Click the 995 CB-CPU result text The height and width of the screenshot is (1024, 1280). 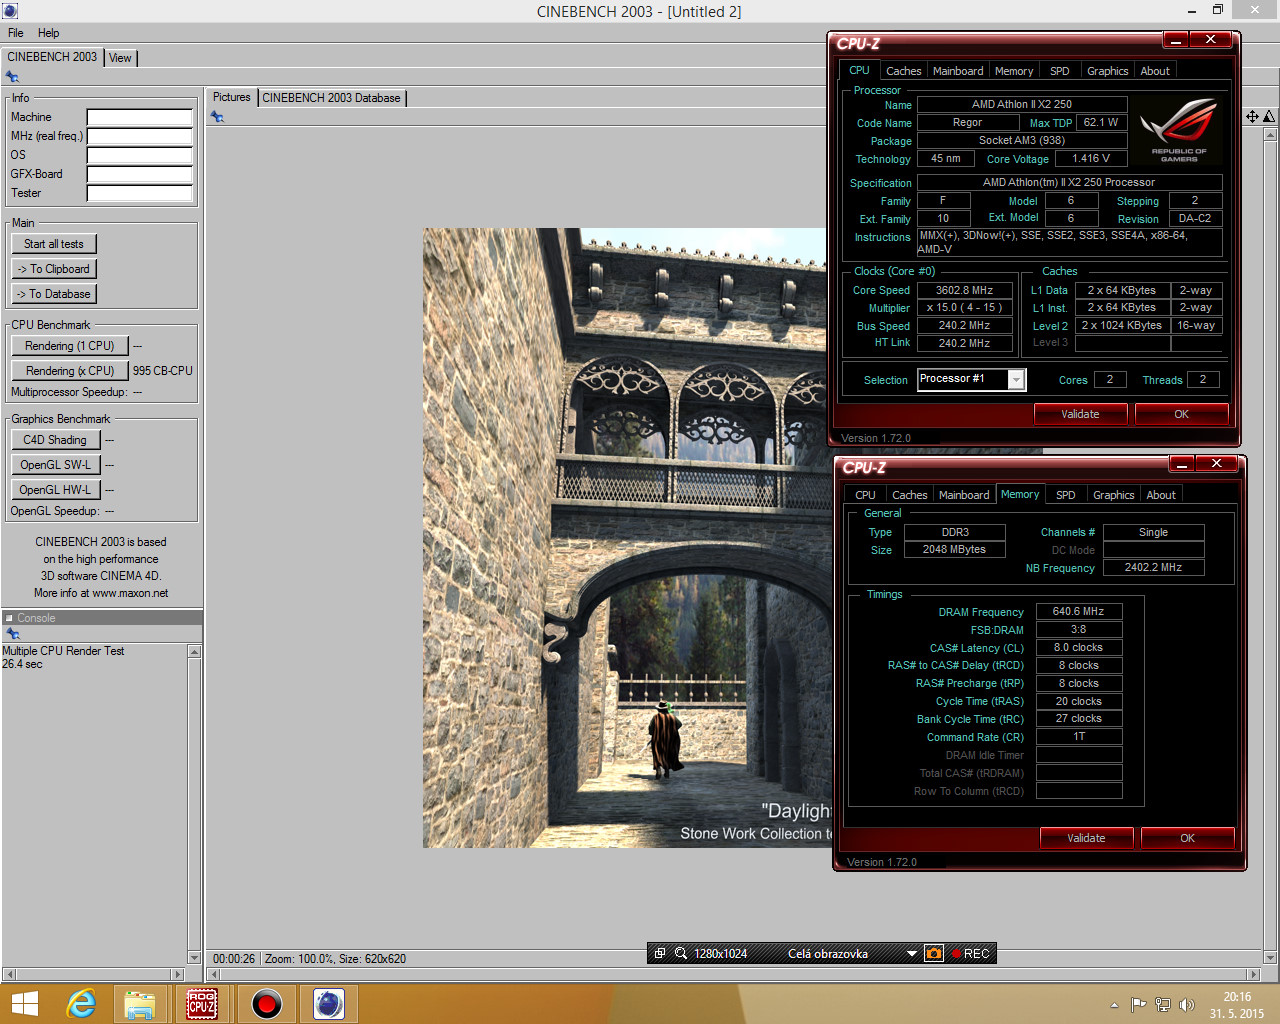[163, 371]
